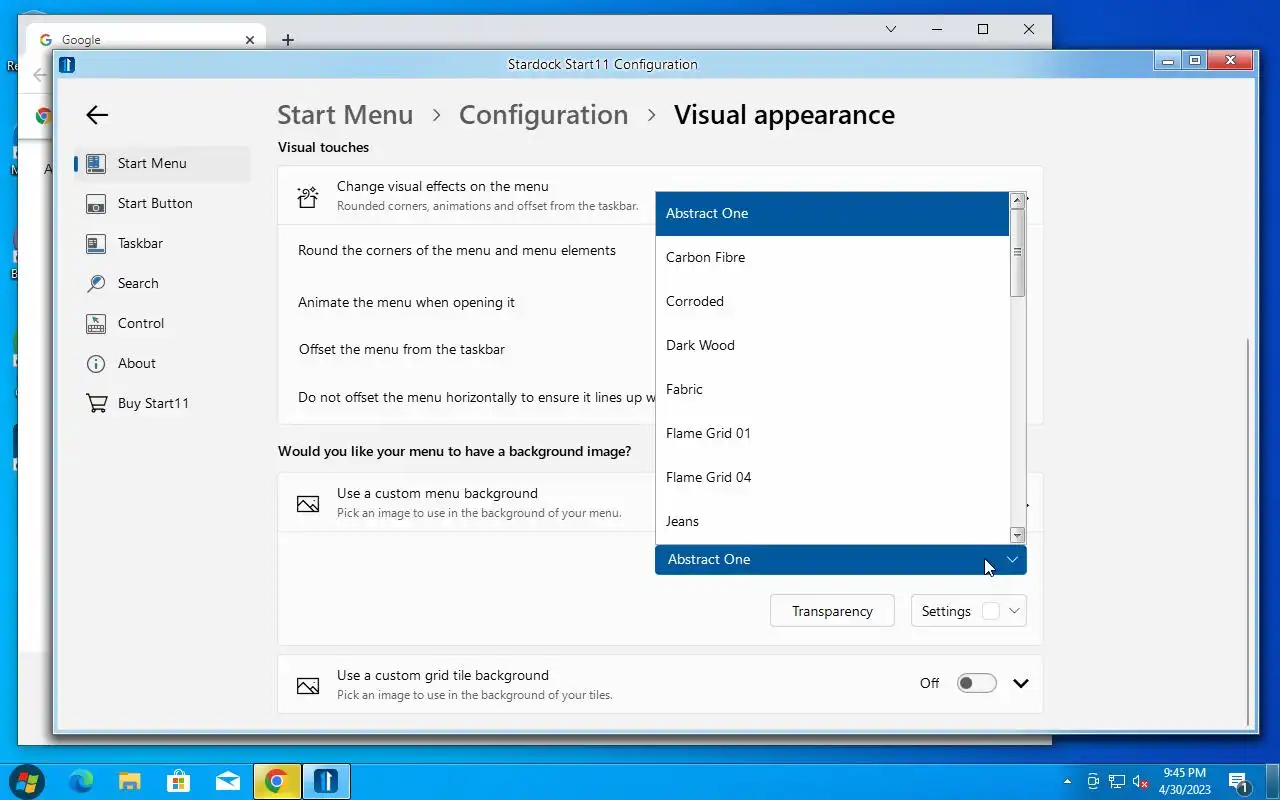Viewport: 1280px width, 800px height.
Task: Click the Start Menu sidebar icon
Action: 96,163
